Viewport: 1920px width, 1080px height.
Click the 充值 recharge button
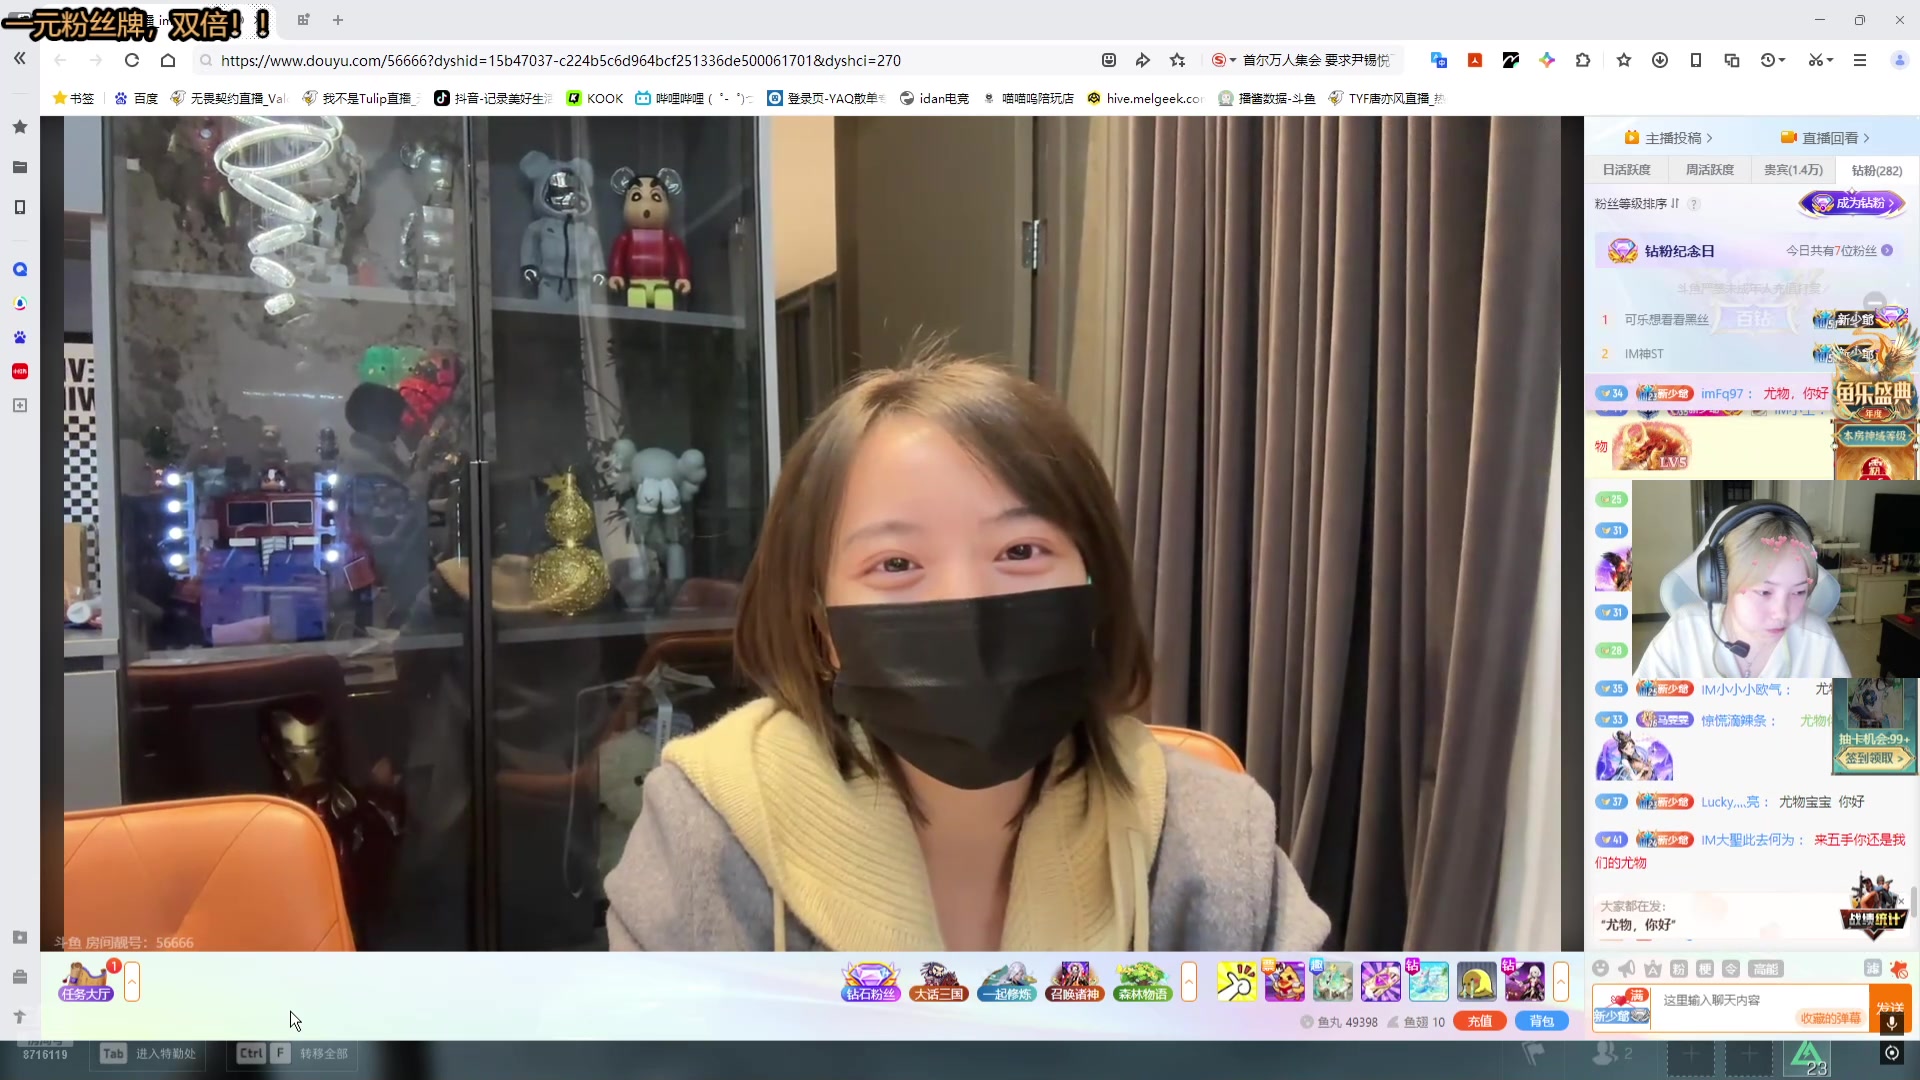(x=1479, y=1021)
